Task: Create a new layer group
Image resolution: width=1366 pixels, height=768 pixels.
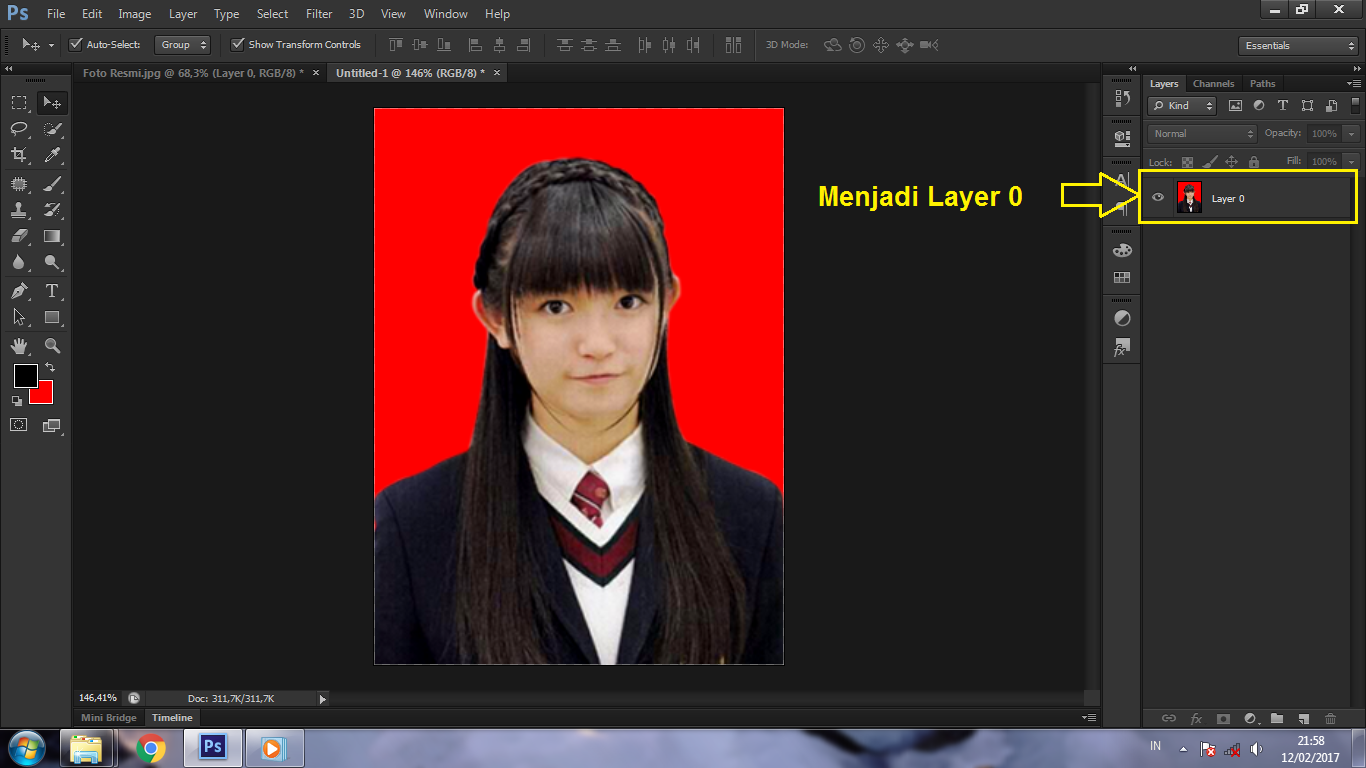Action: [x=1277, y=718]
